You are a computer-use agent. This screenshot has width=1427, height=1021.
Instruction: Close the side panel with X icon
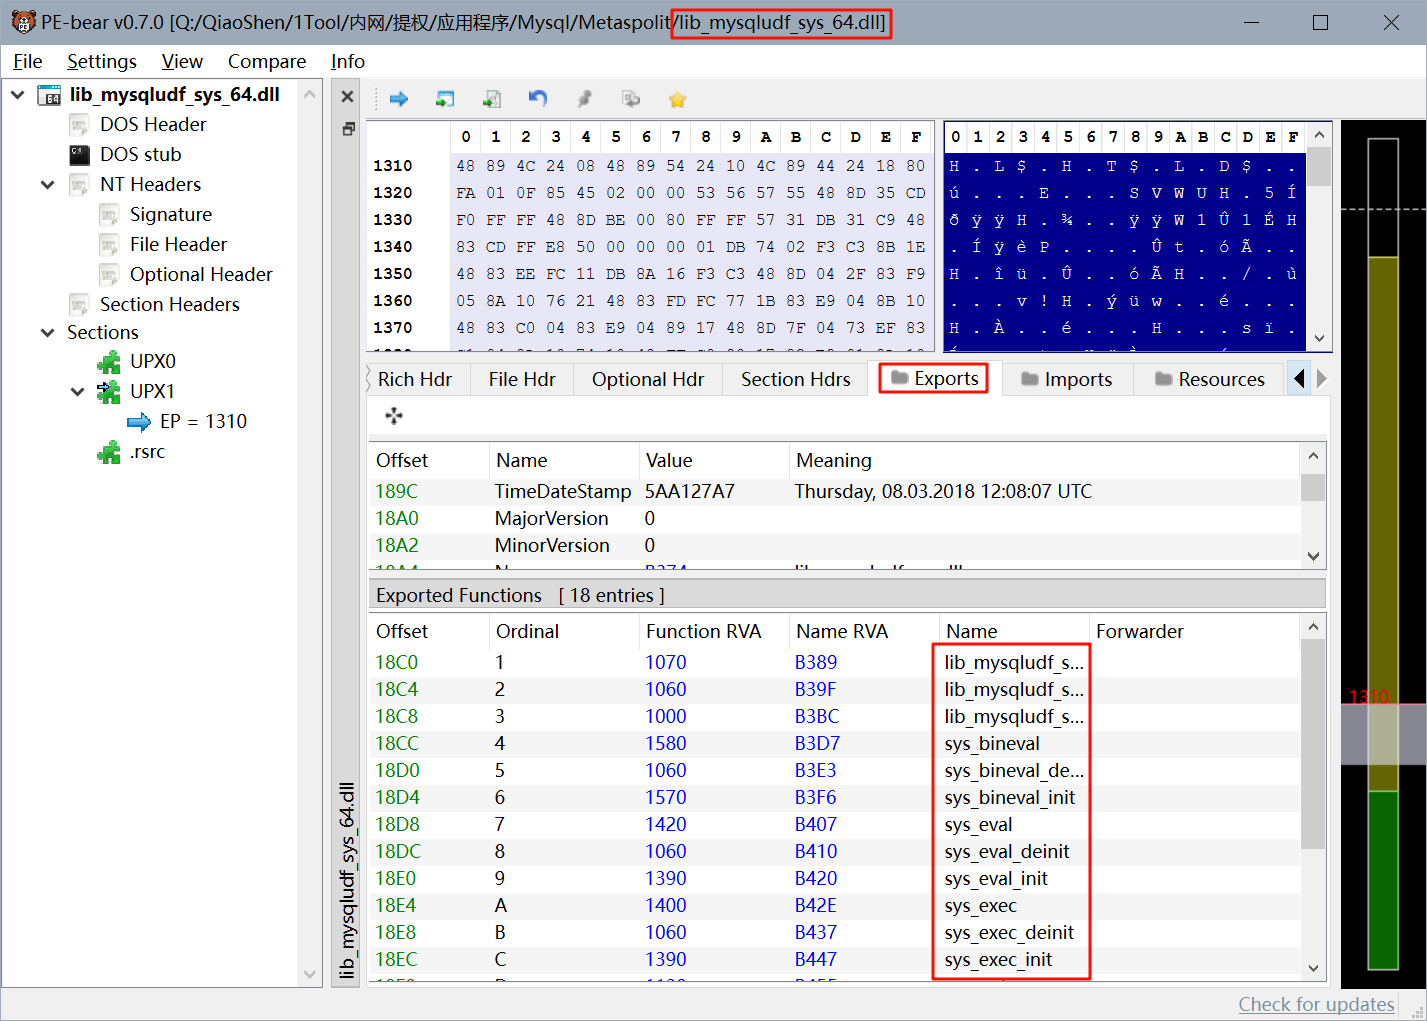pos(347,97)
